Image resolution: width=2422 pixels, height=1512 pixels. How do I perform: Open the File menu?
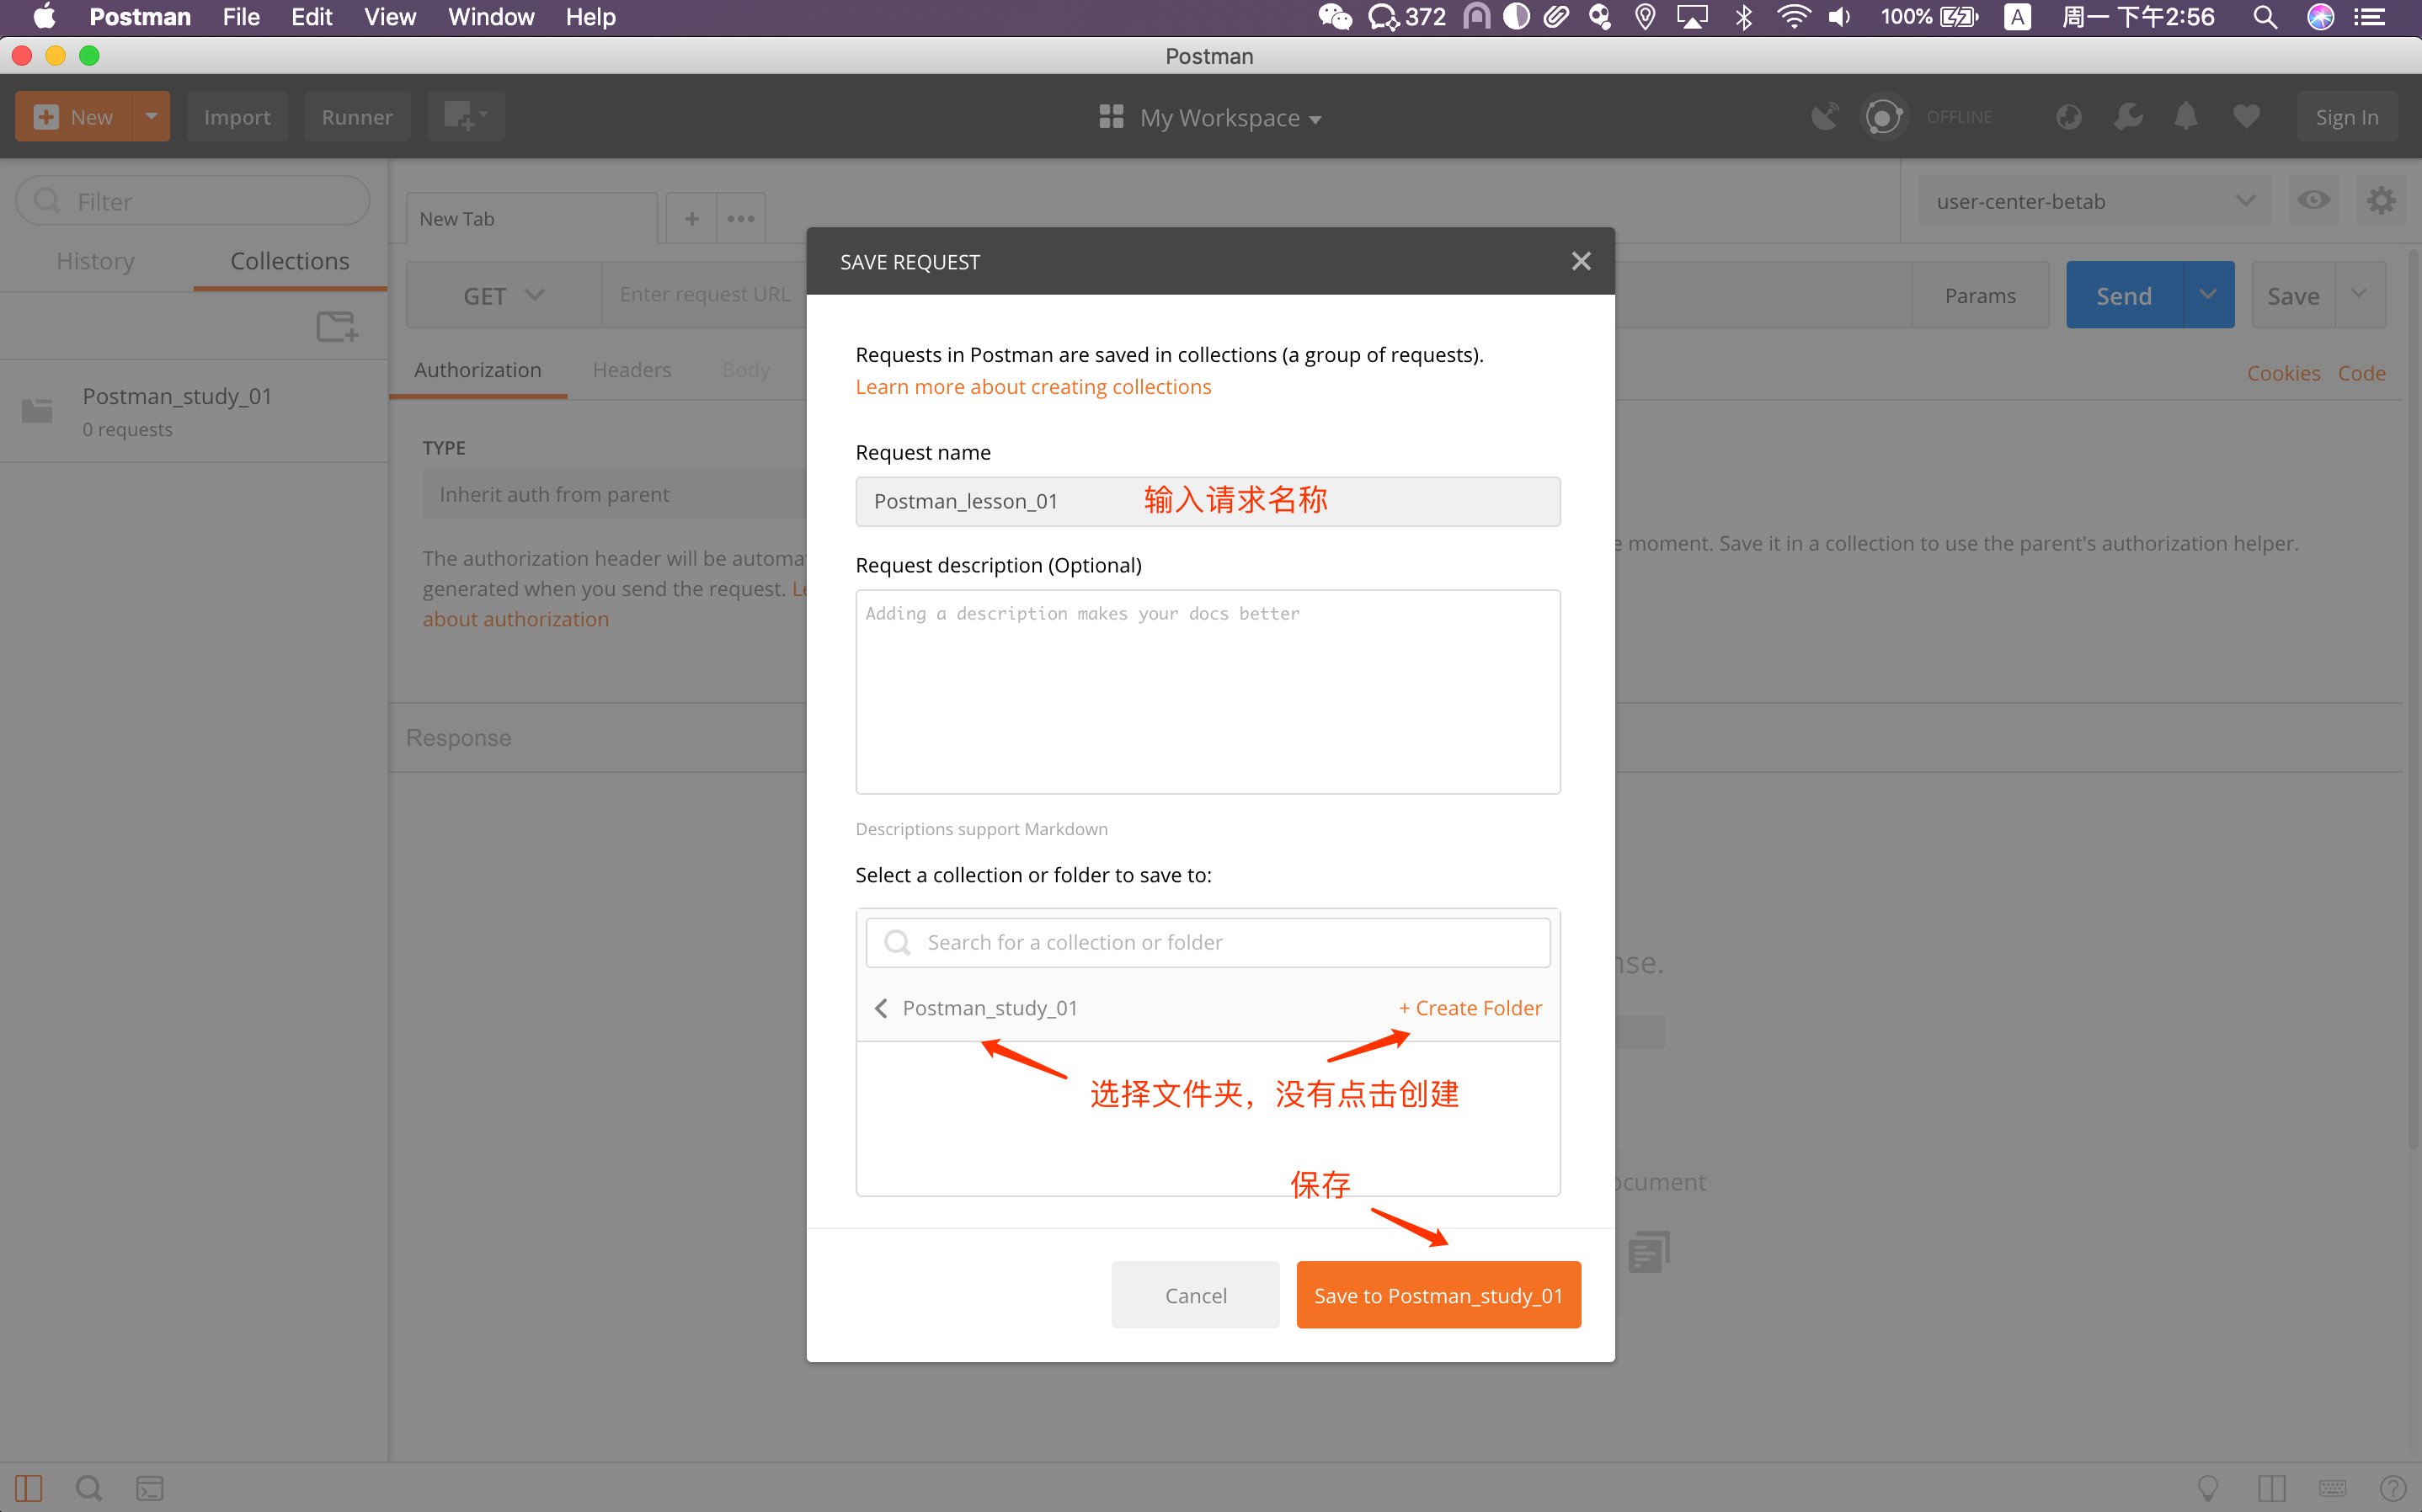pos(240,17)
